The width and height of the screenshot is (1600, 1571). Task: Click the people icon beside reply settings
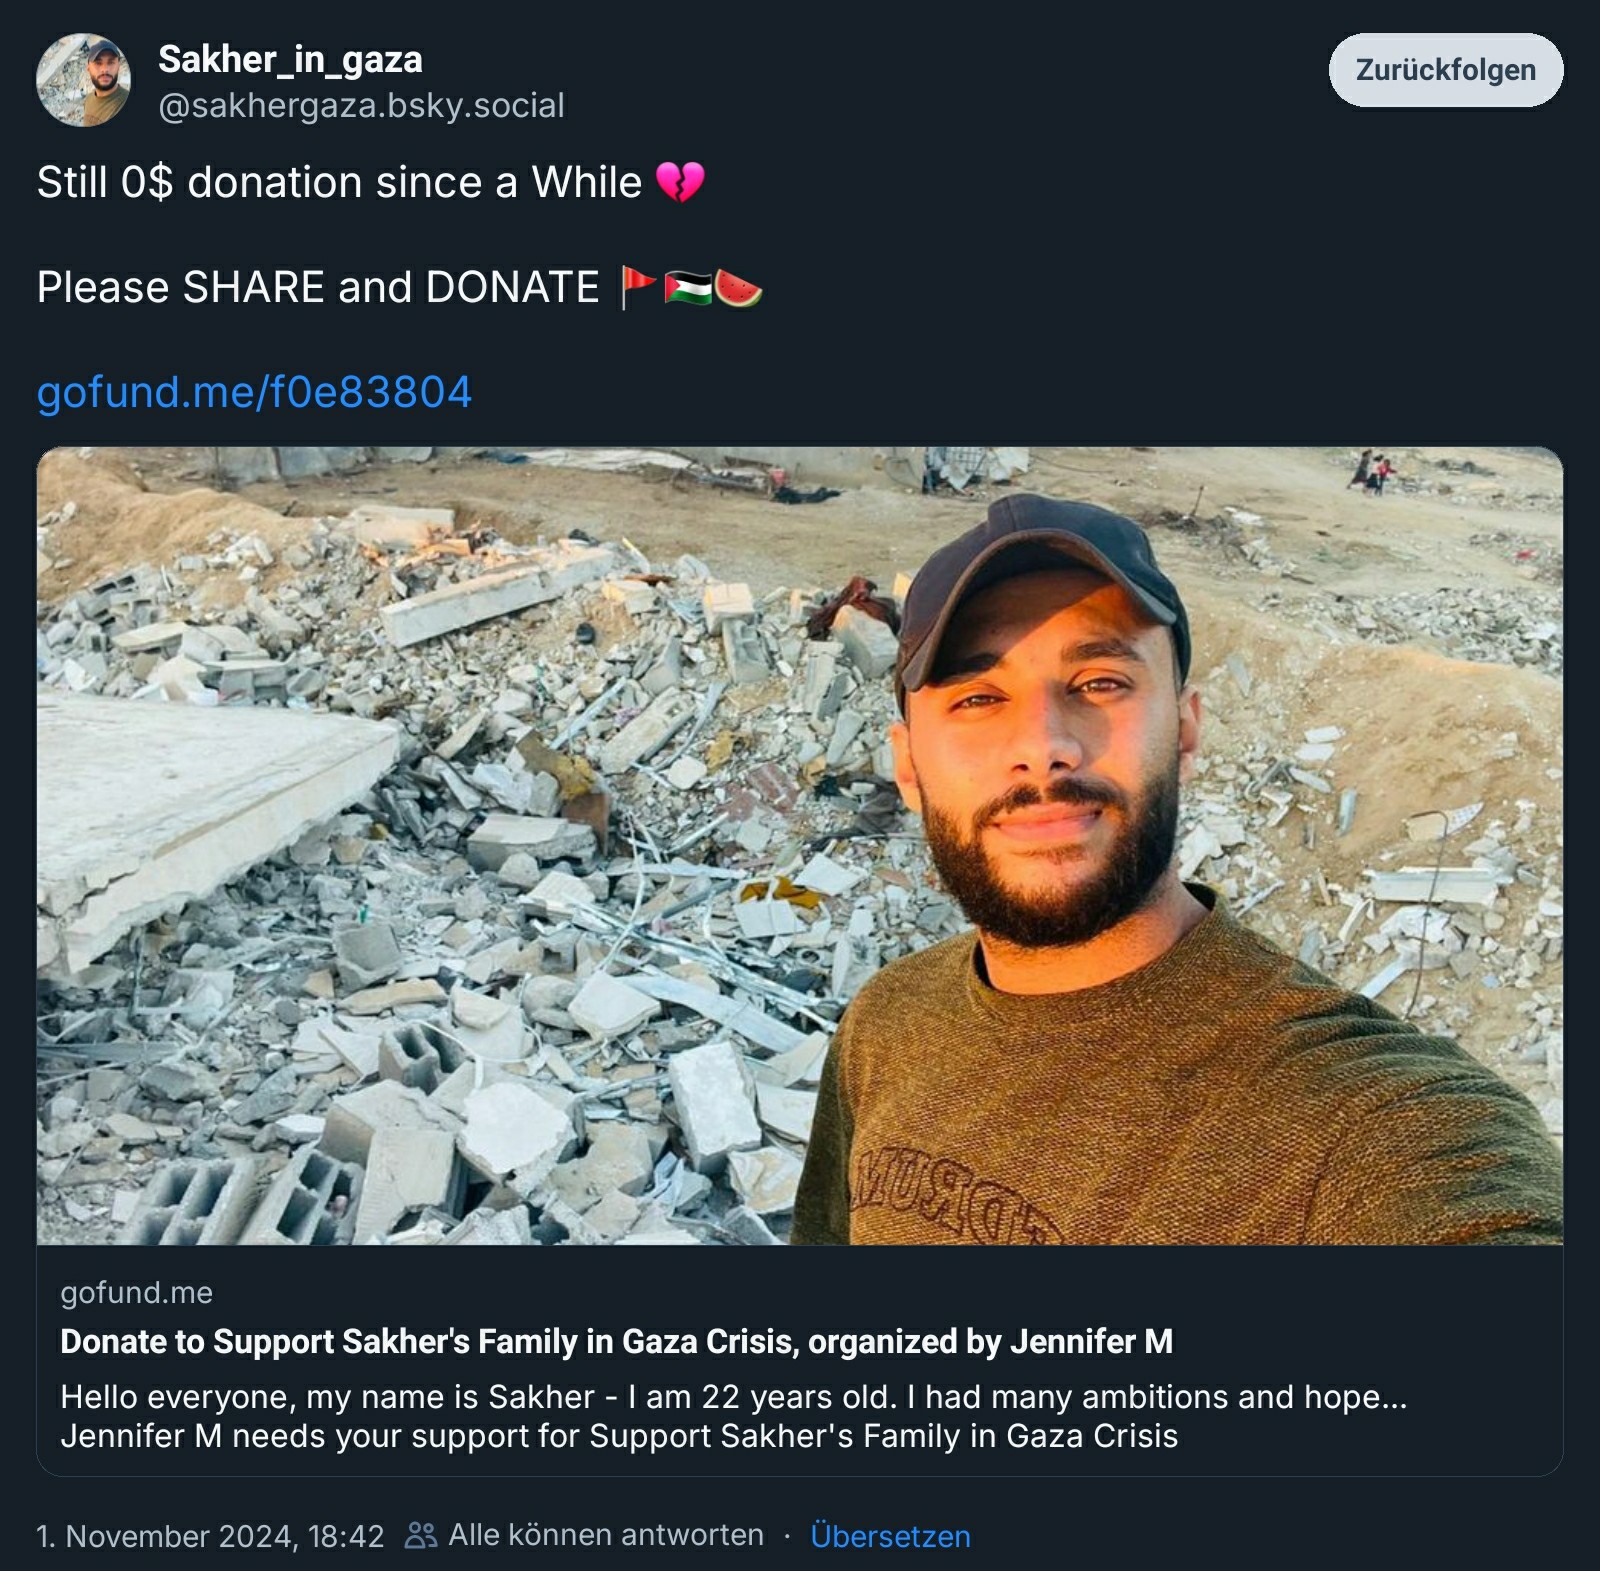click(420, 1535)
